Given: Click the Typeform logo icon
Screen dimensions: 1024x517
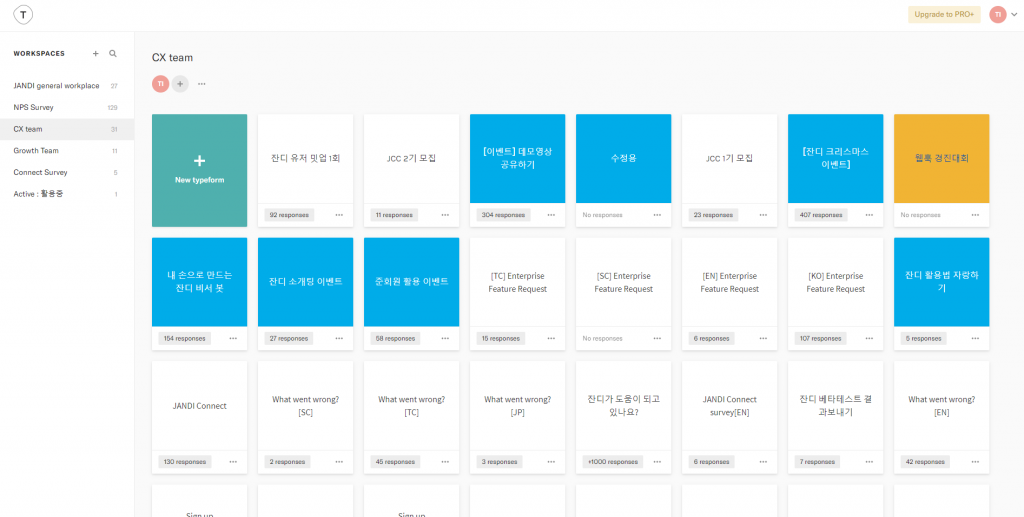Looking at the screenshot, I should 22,14.
